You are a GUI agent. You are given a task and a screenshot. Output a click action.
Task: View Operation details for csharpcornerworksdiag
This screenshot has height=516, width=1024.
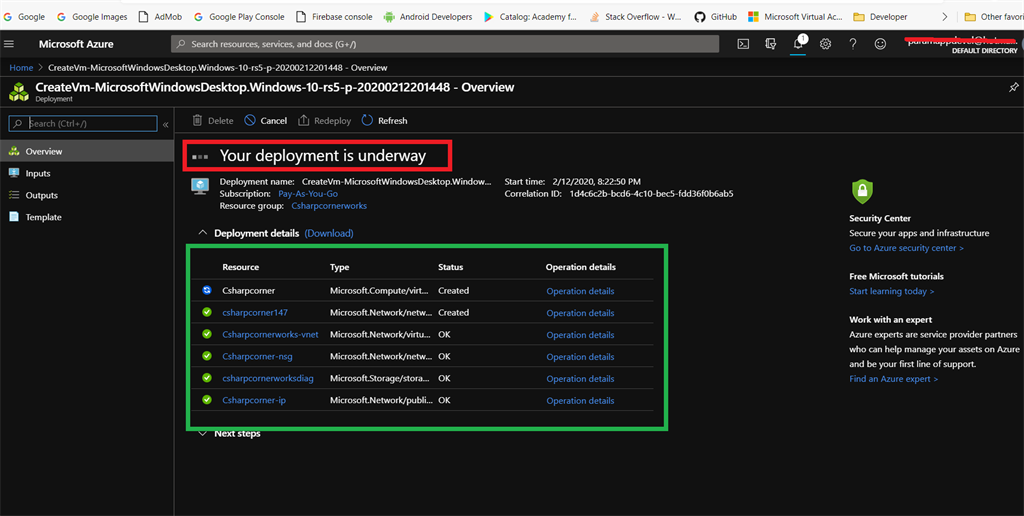click(580, 379)
